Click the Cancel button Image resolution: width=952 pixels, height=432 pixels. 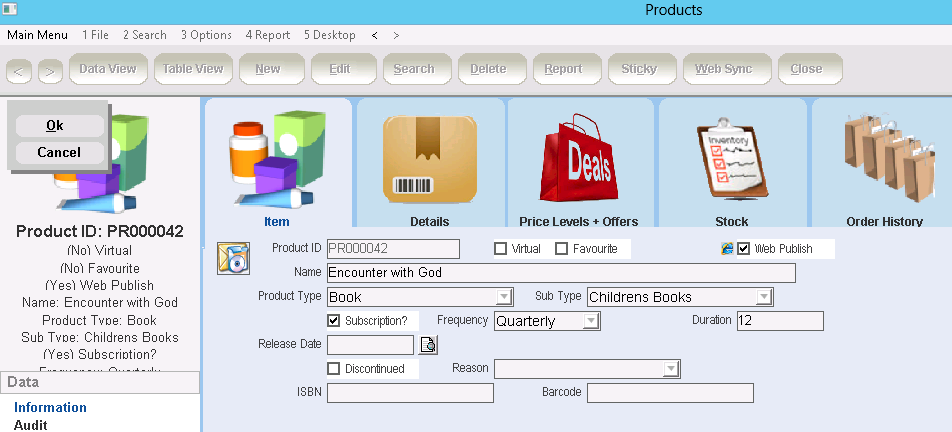point(60,152)
